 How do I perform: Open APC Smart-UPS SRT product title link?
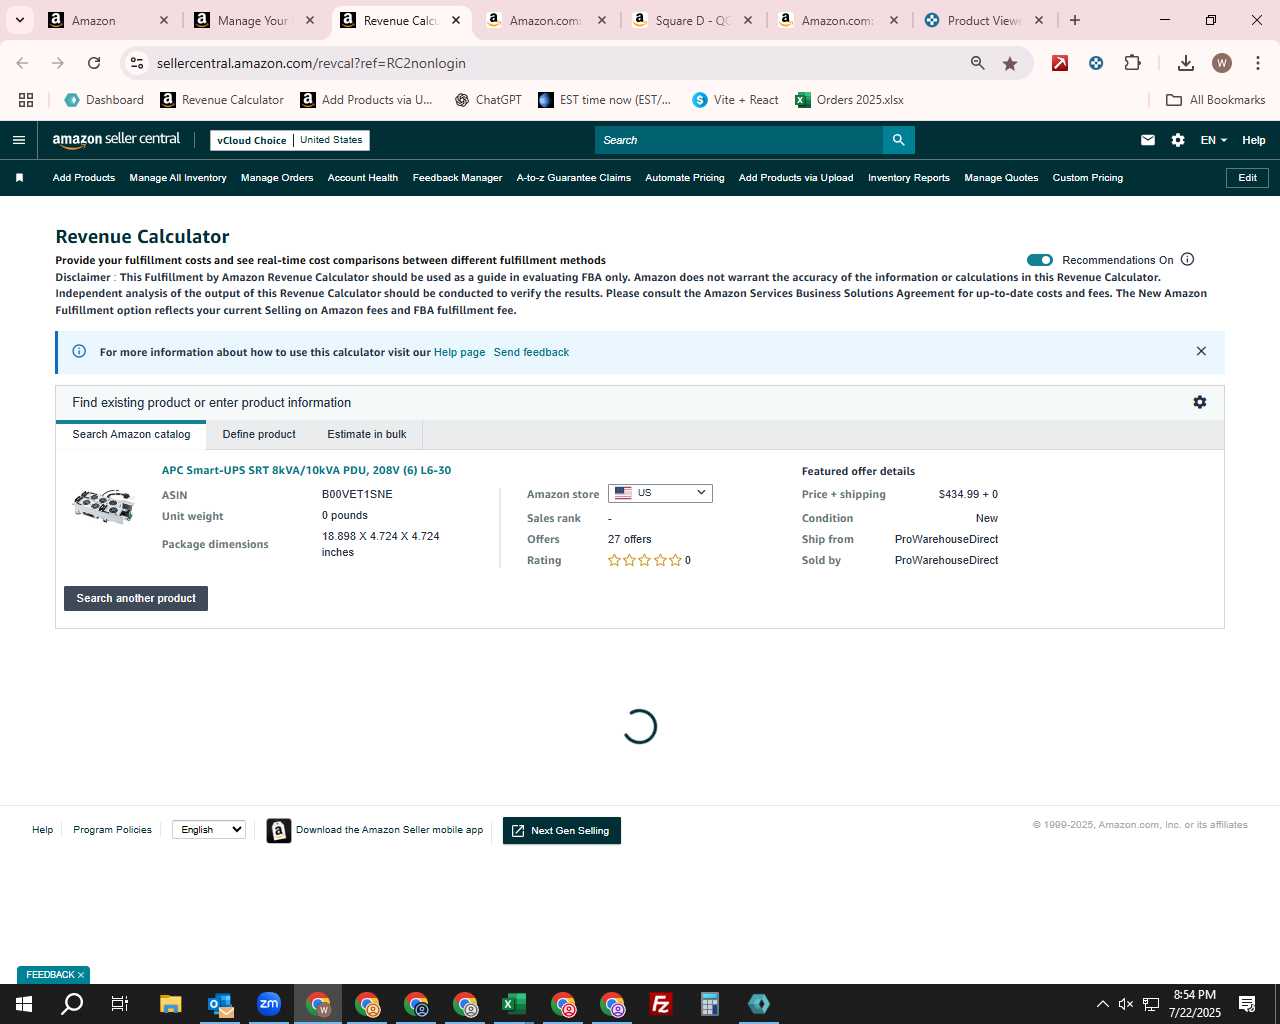pyautogui.click(x=306, y=470)
